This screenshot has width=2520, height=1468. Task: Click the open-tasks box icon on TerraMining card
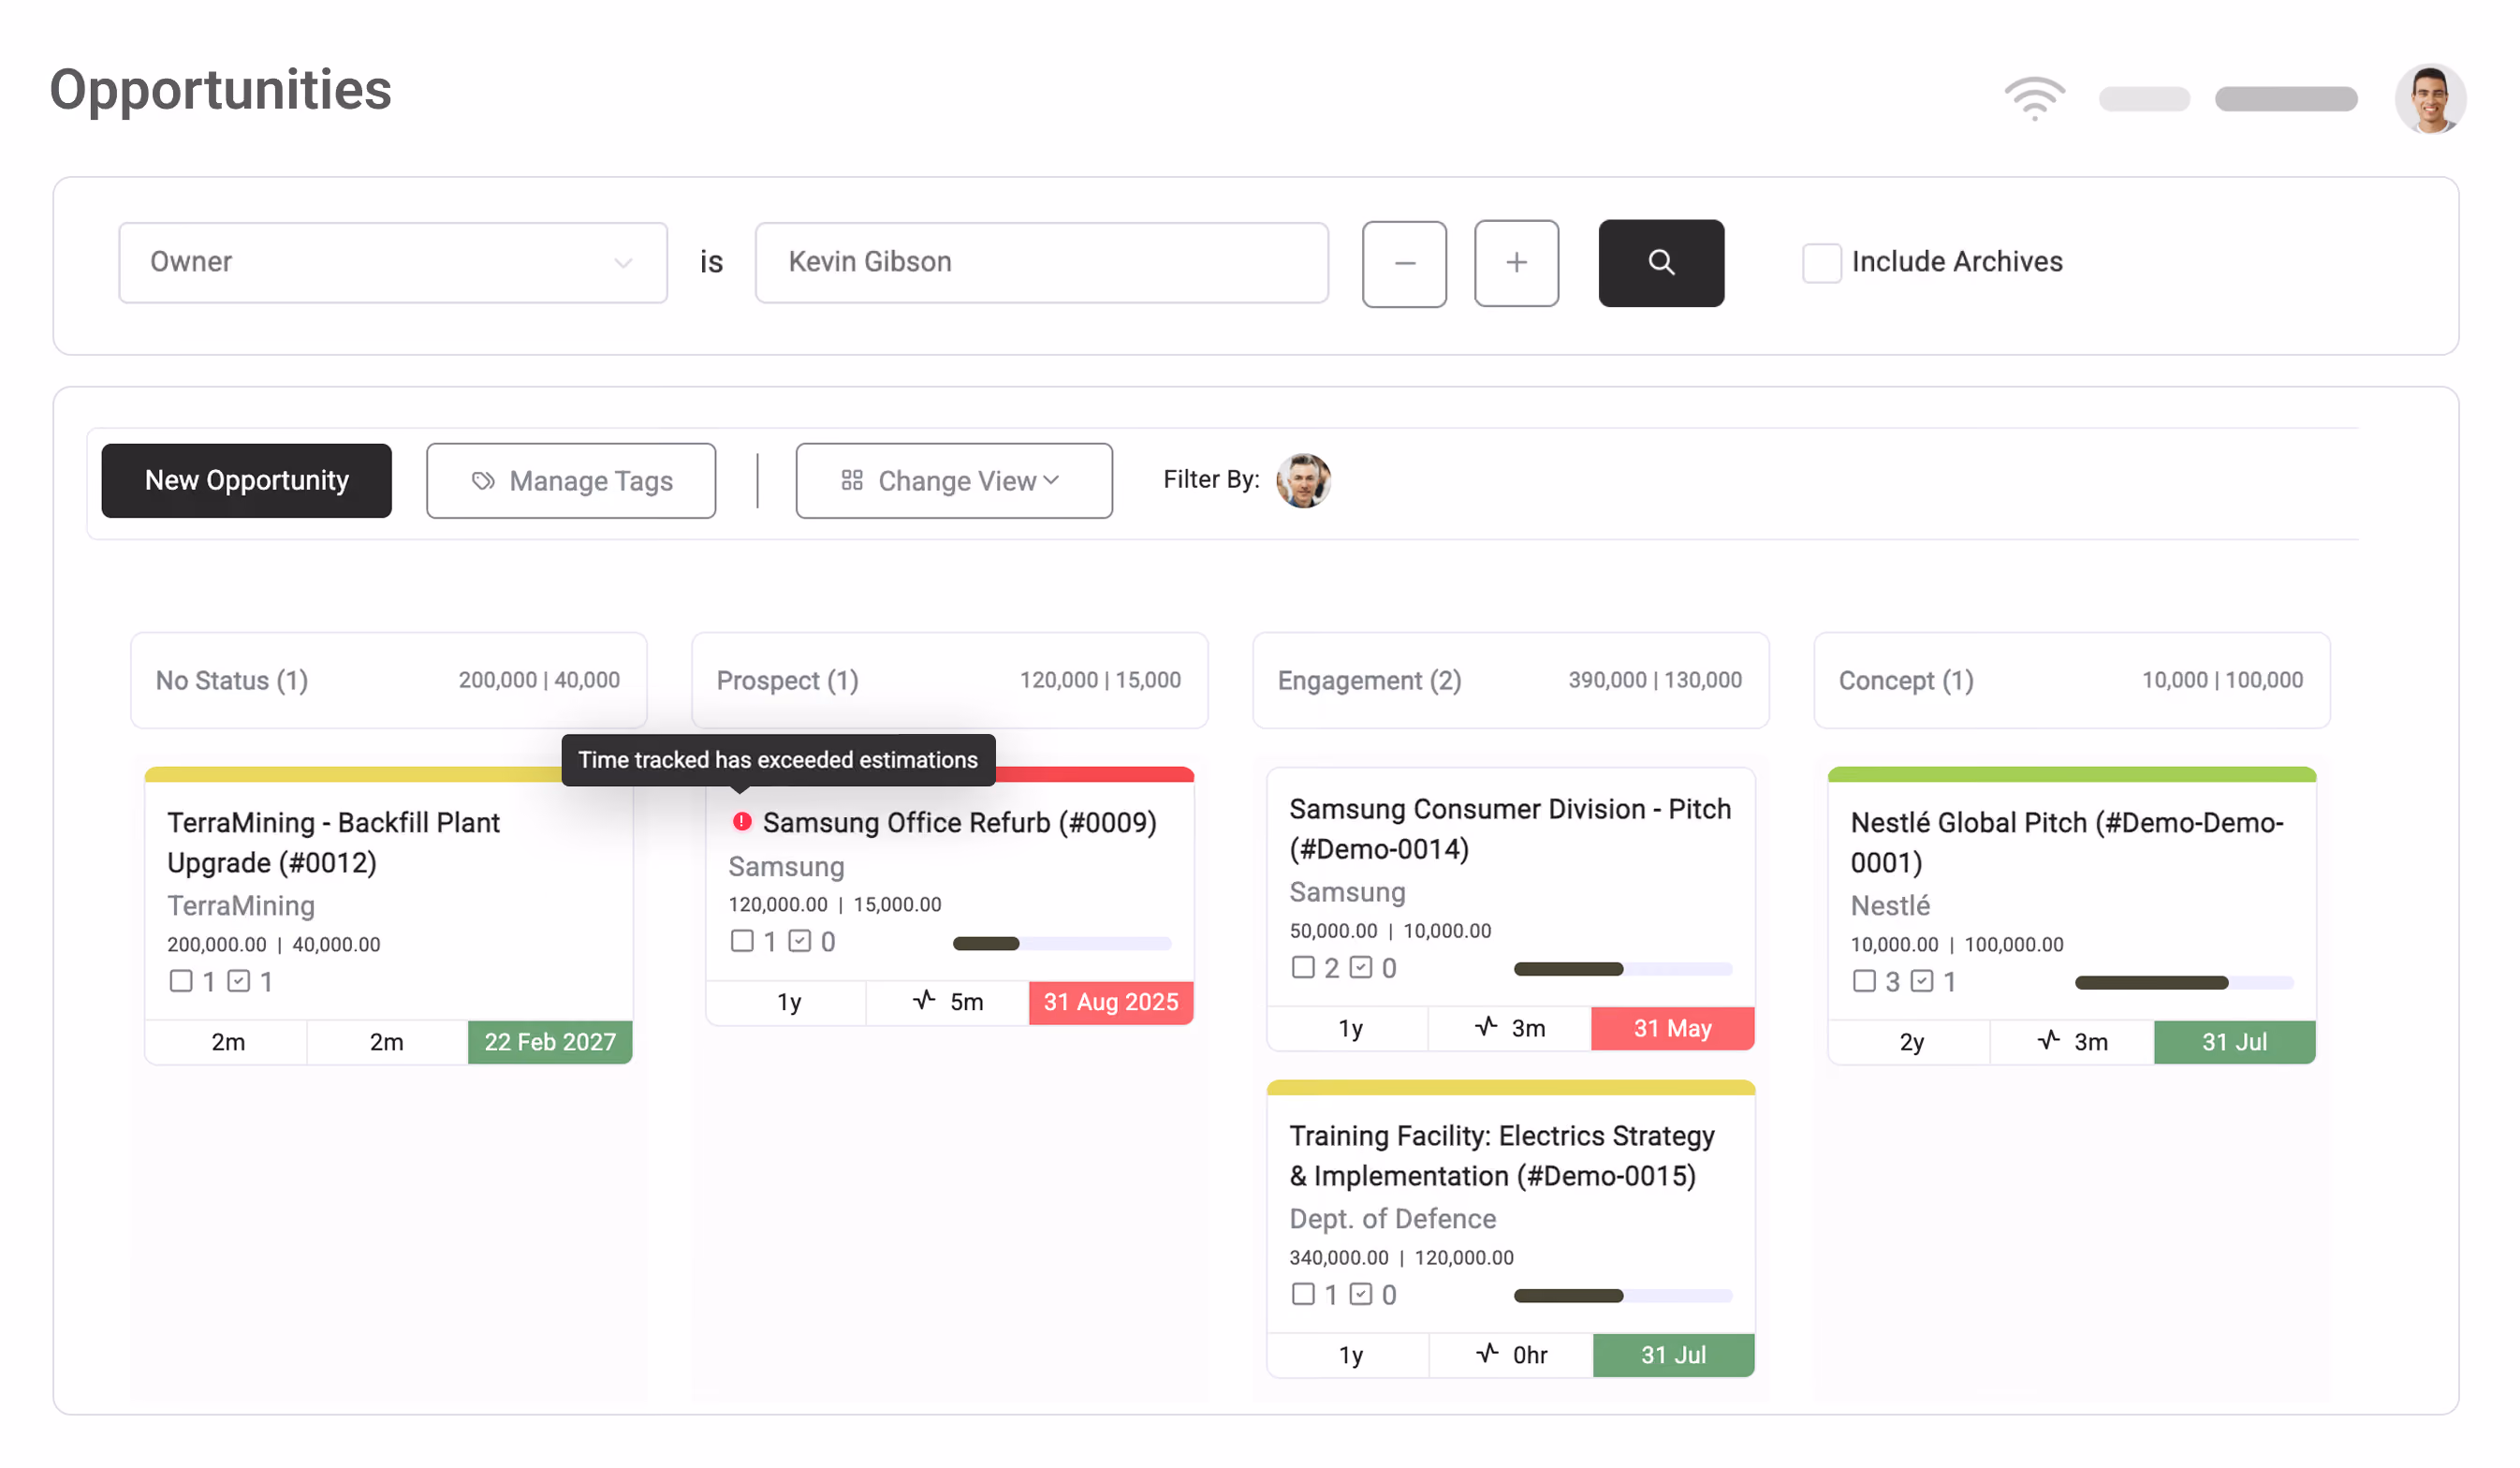(181, 981)
